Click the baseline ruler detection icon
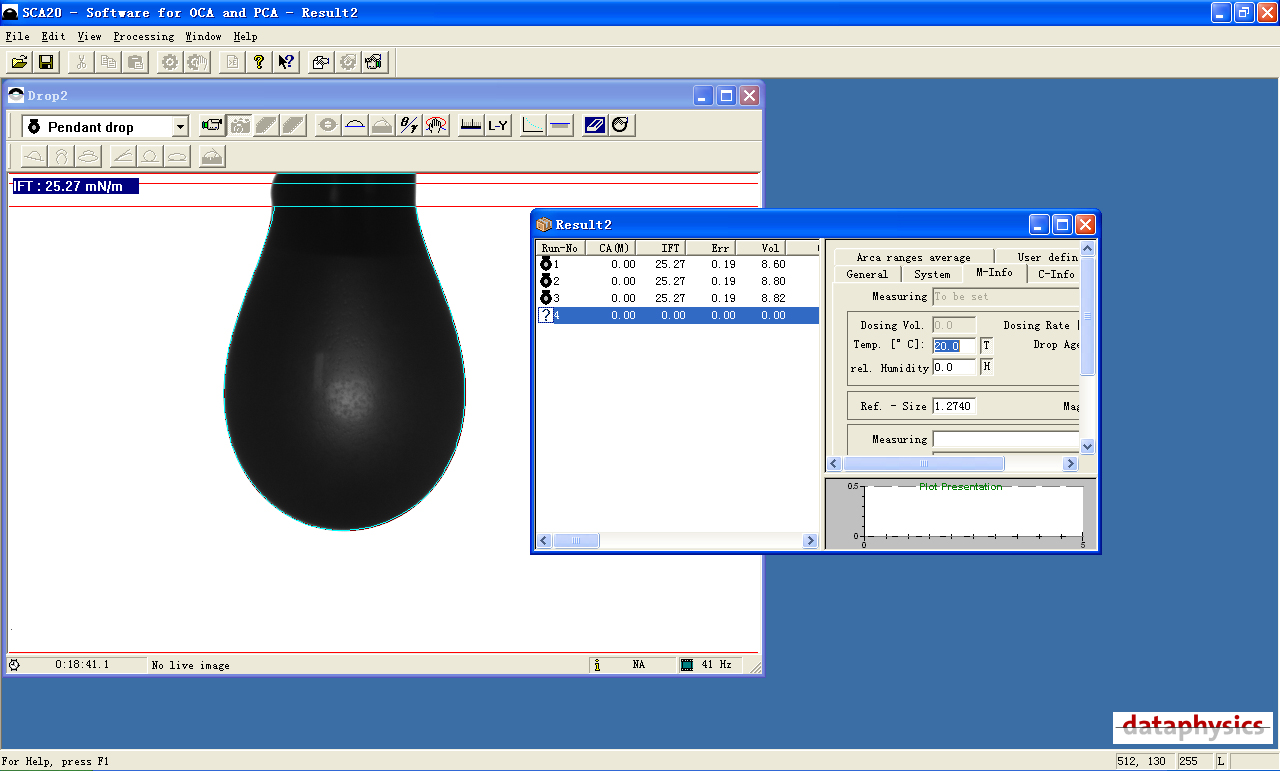The image size is (1280, 771). pos(470,125)
